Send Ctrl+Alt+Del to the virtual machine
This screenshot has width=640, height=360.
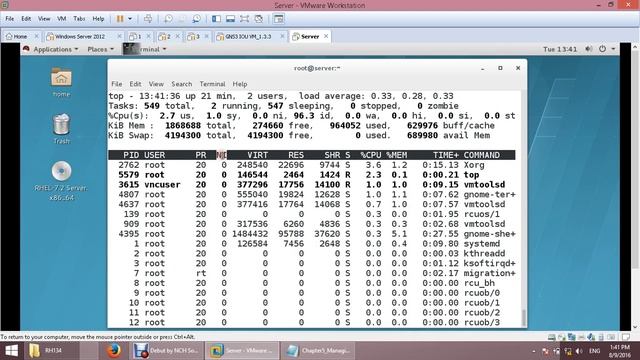pos(148,19)
